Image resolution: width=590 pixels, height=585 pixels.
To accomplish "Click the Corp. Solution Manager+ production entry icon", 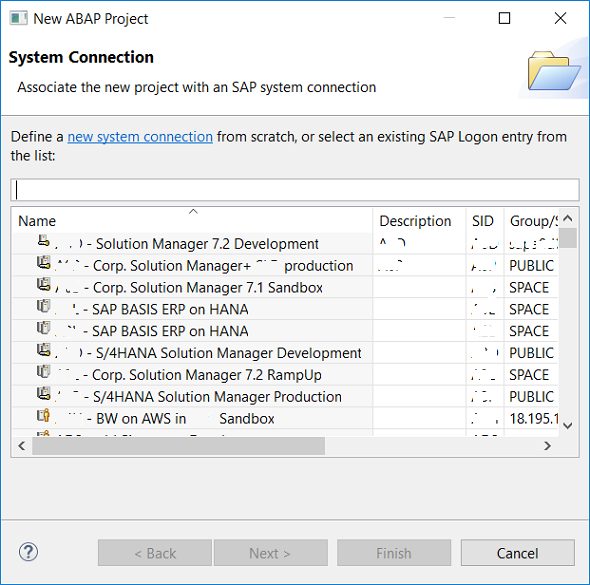I will (x=44, y=263).
